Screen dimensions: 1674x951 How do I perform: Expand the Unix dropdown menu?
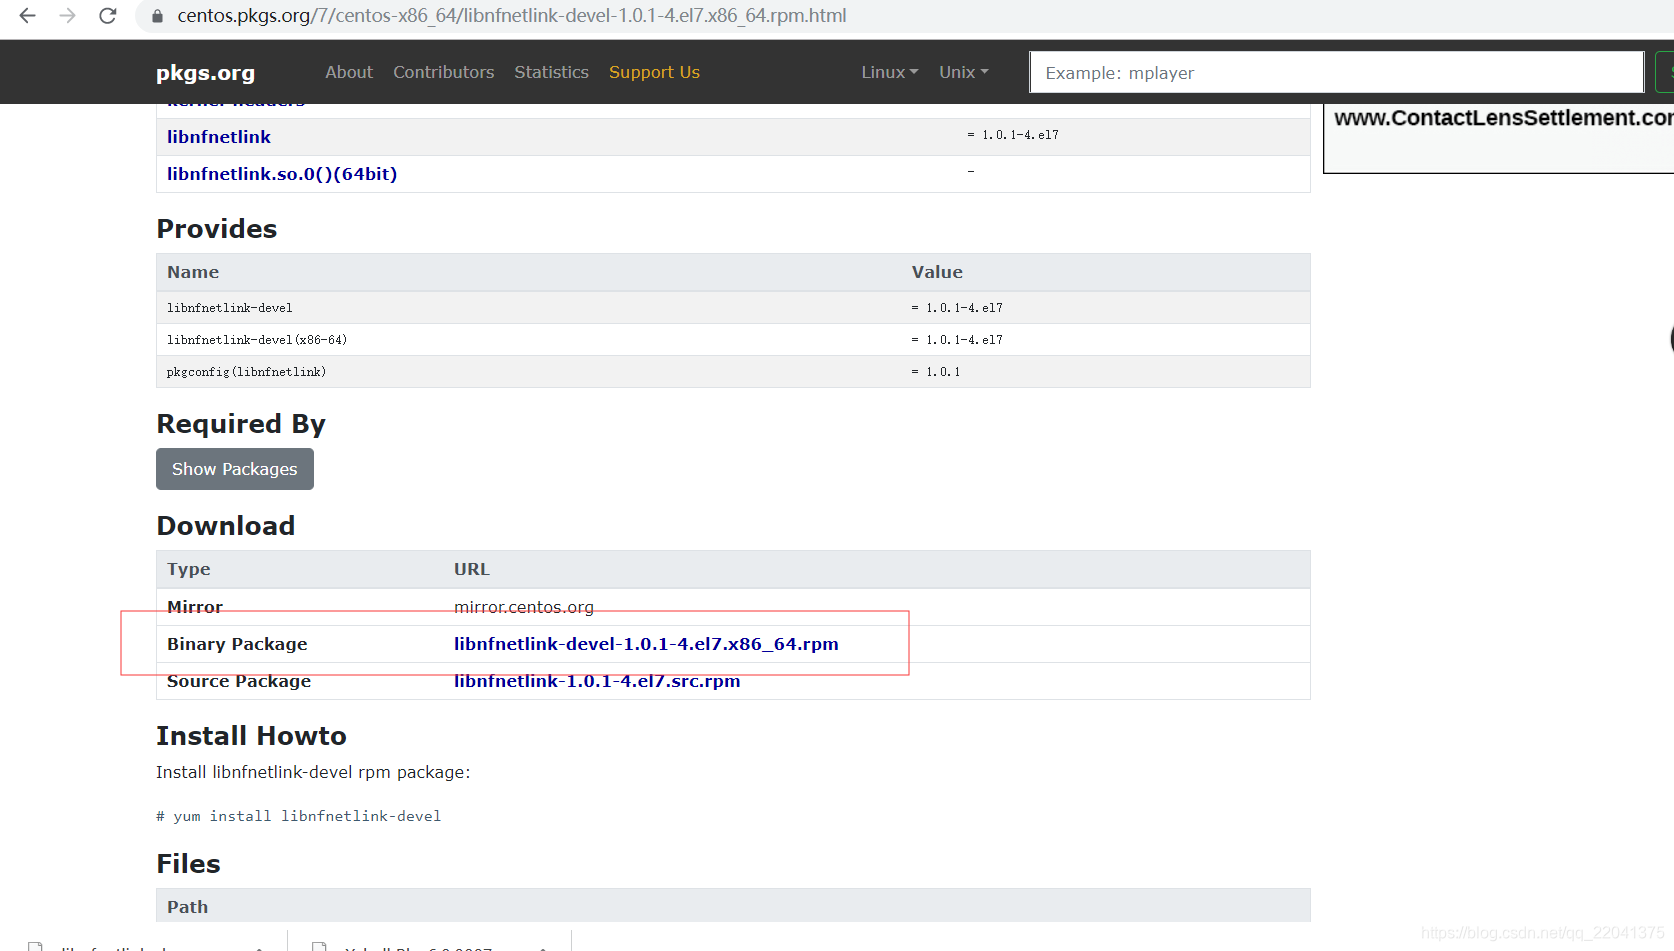[963, 72]
